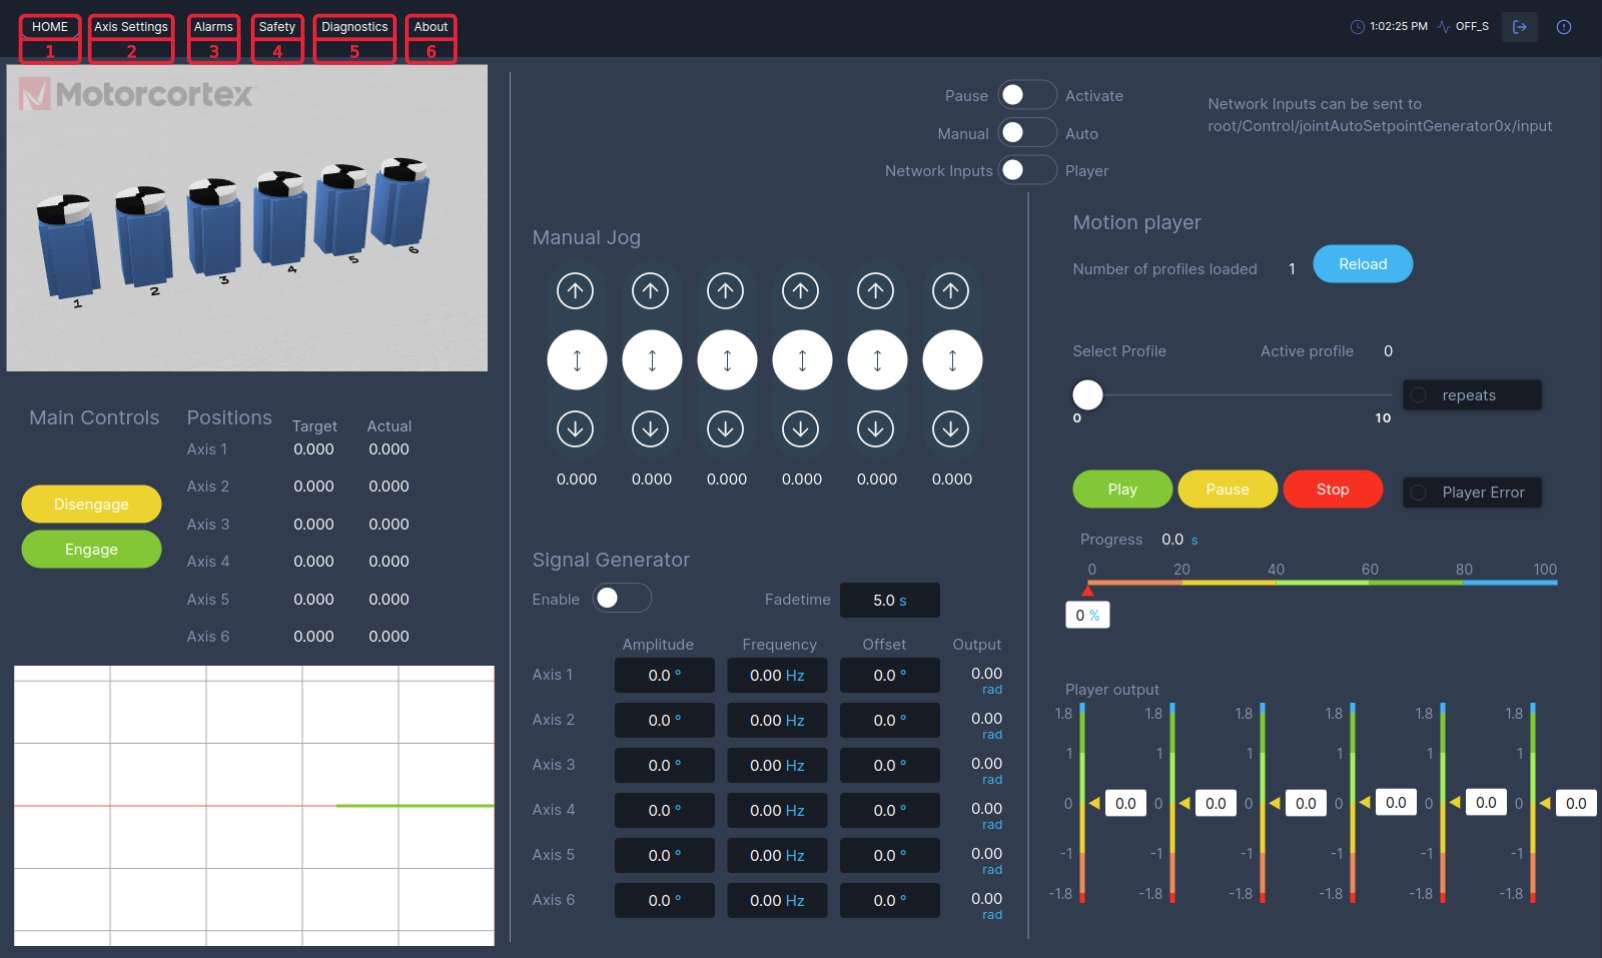Jog axis 5 up arrow

pos(875,291)
